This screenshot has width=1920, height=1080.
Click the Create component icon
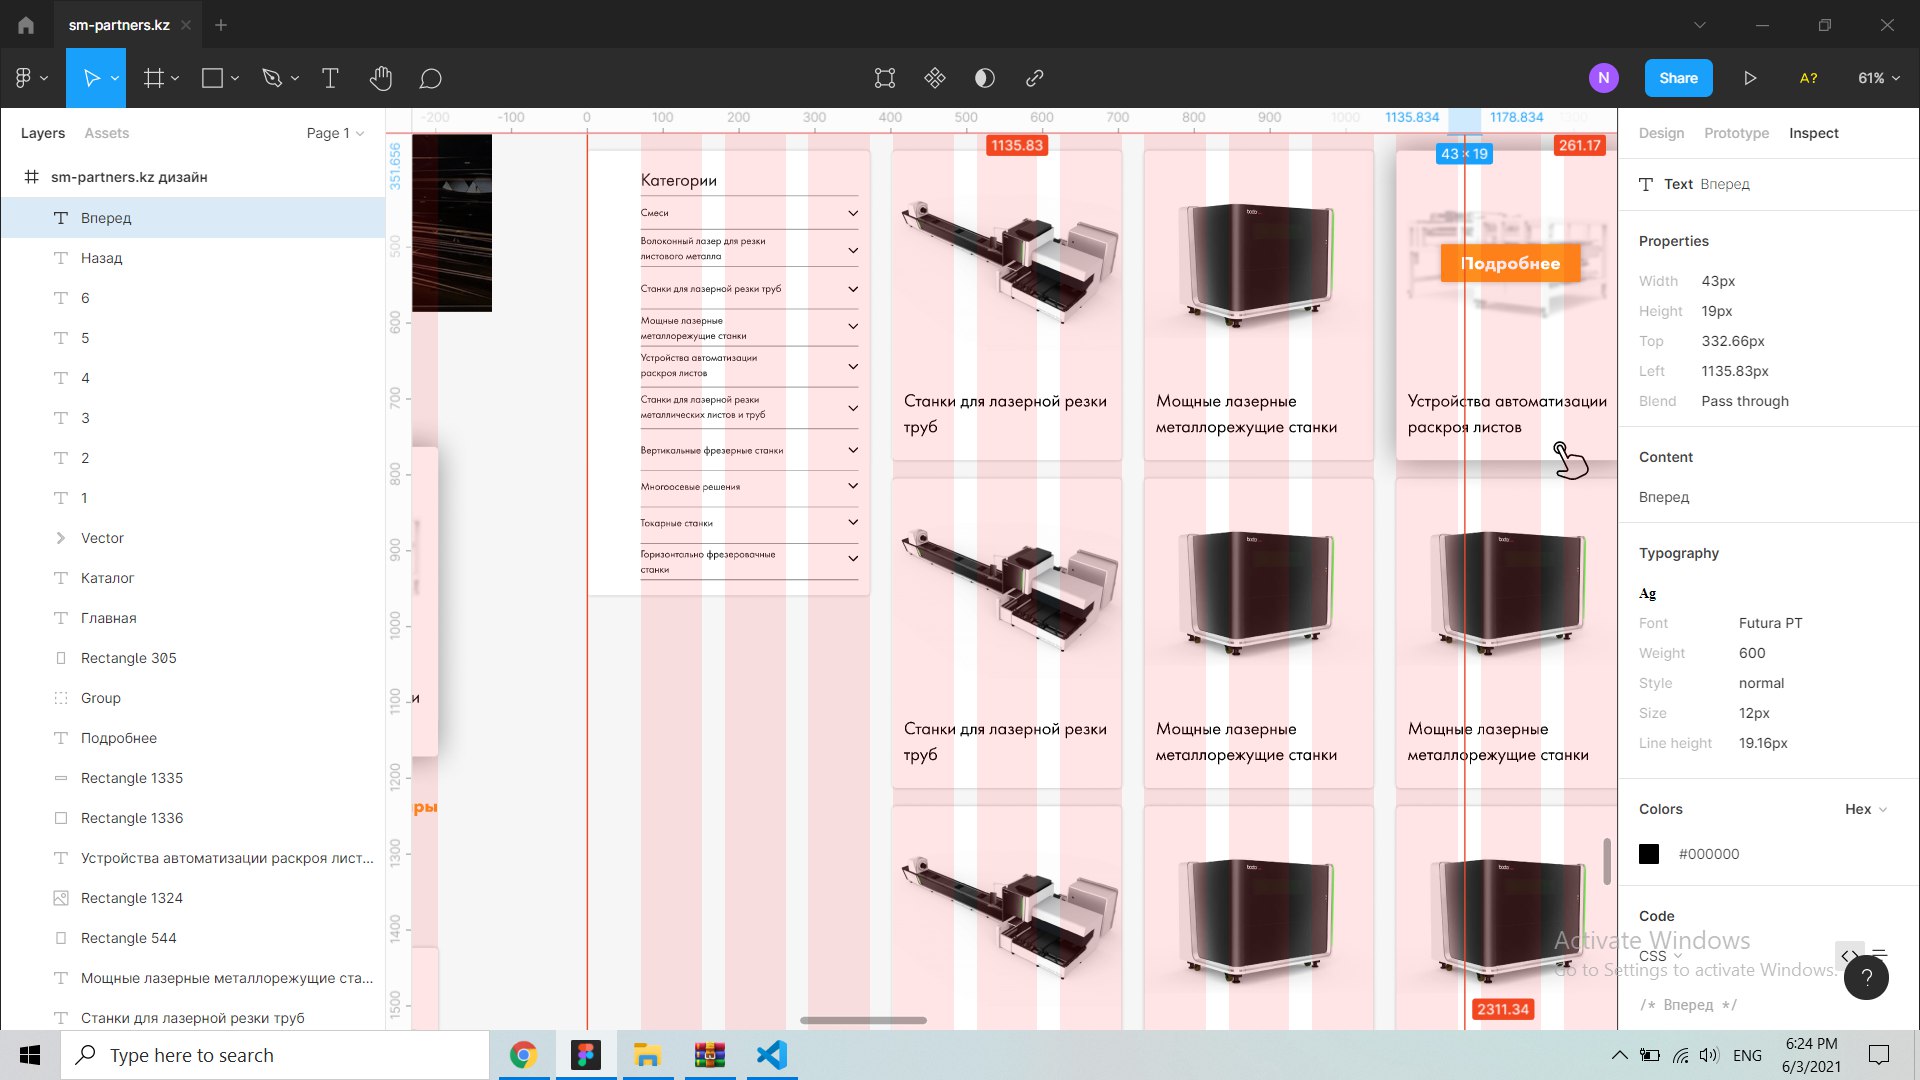point(935,78)
